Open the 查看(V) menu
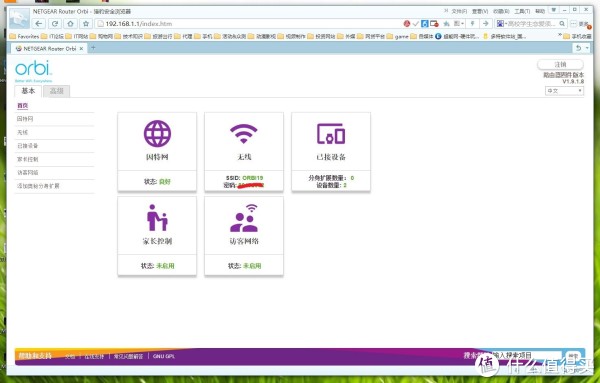Screen dimensions: 600x383 (x=480, y=11)
